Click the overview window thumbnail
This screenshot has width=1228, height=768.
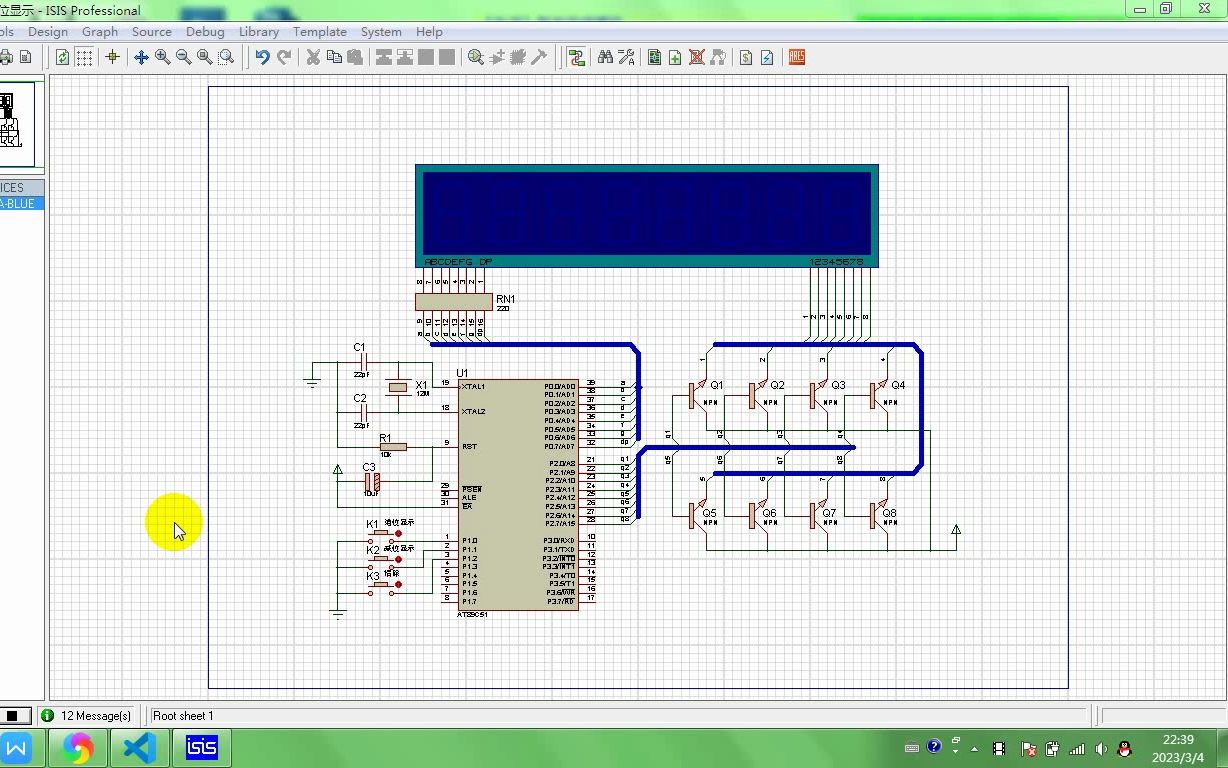pos(16,123)
